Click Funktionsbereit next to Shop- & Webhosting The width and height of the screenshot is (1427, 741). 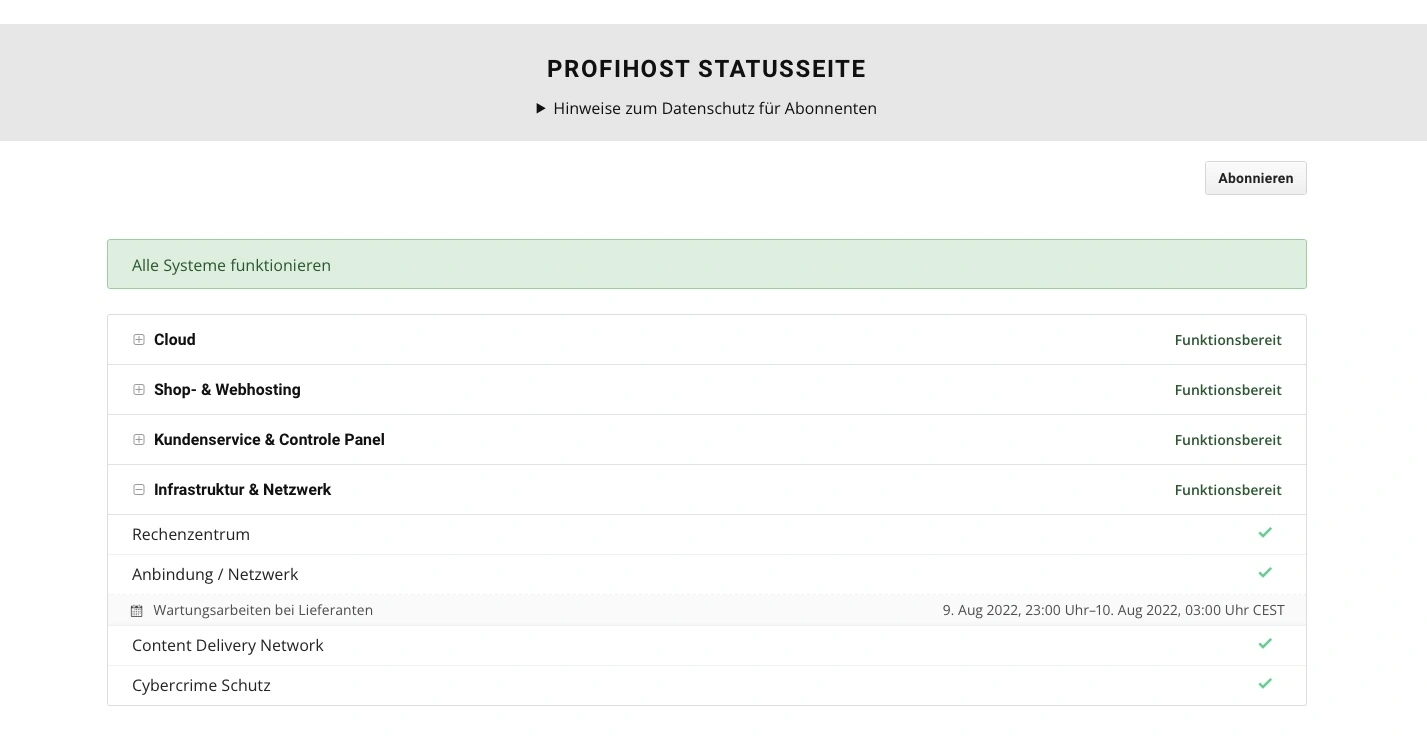[1228, 389]
